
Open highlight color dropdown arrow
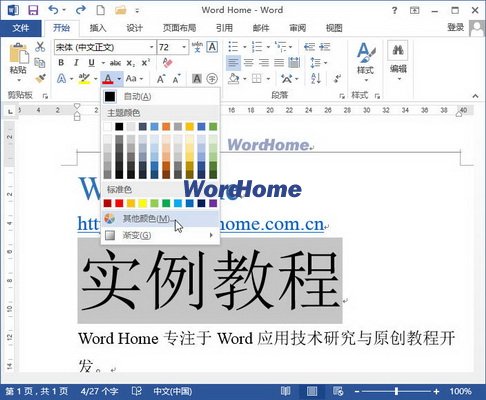coord(96,79)
